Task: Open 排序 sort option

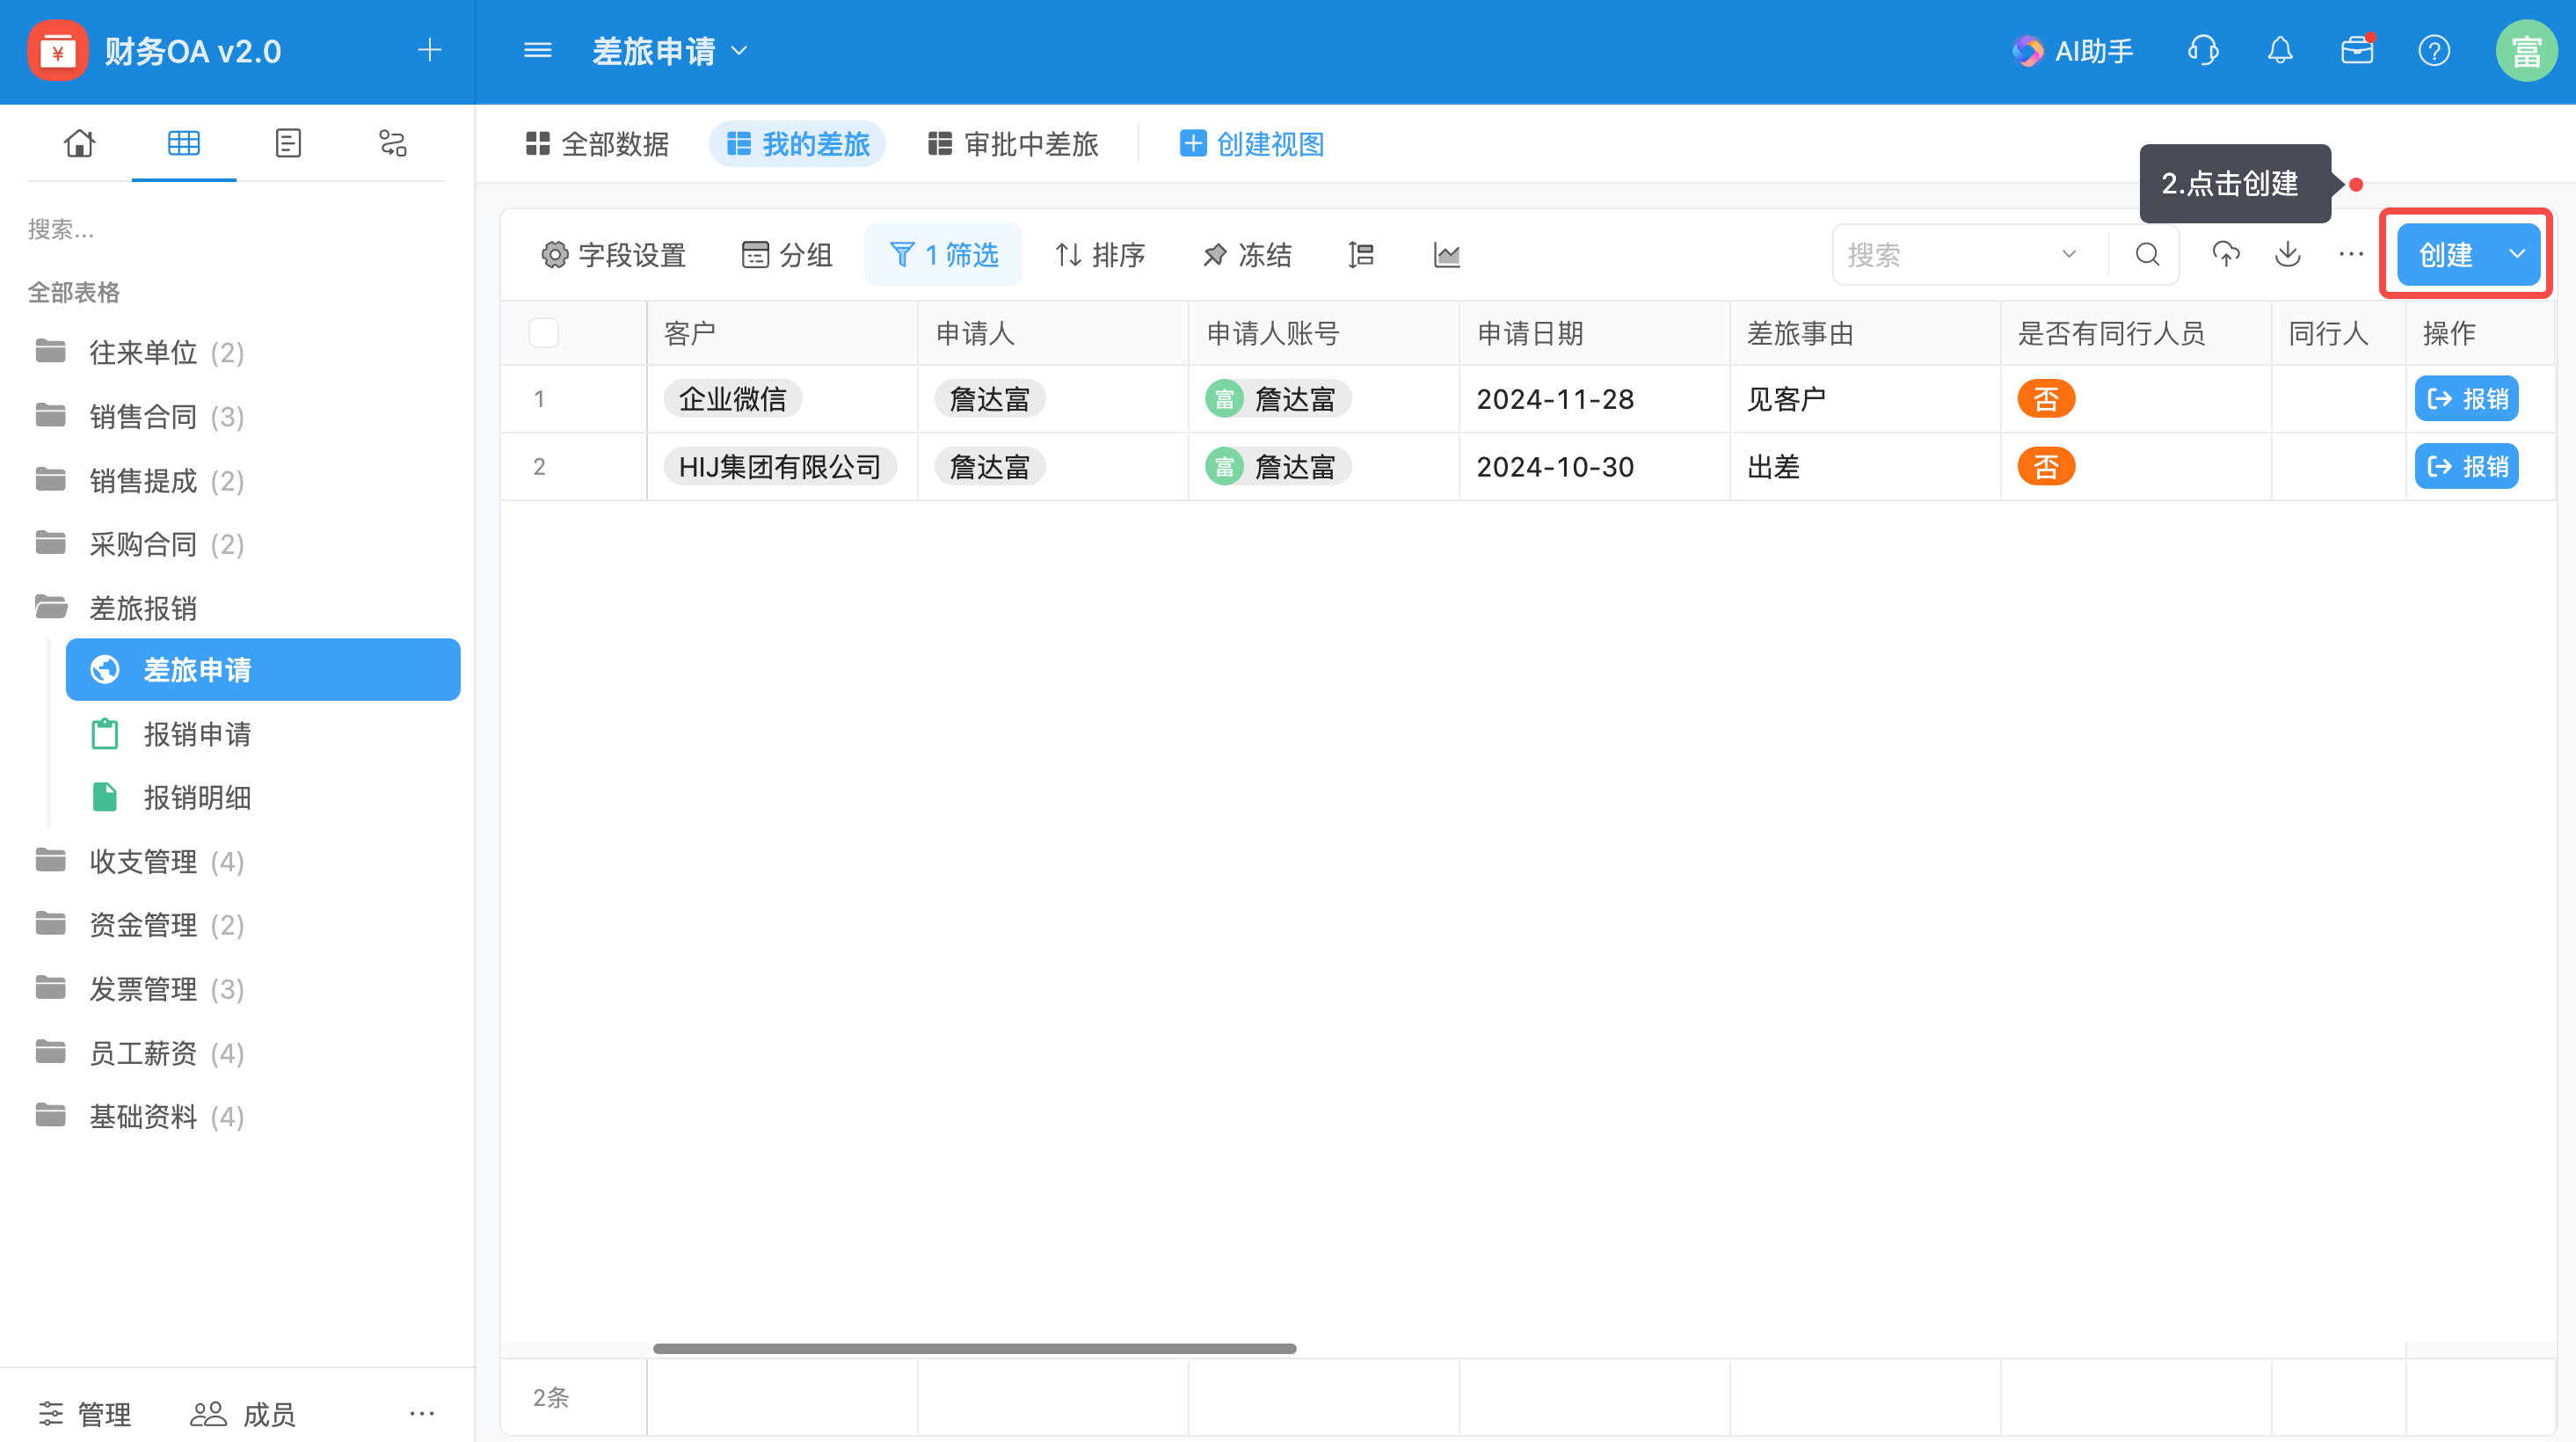Action: coord(1100,255)
